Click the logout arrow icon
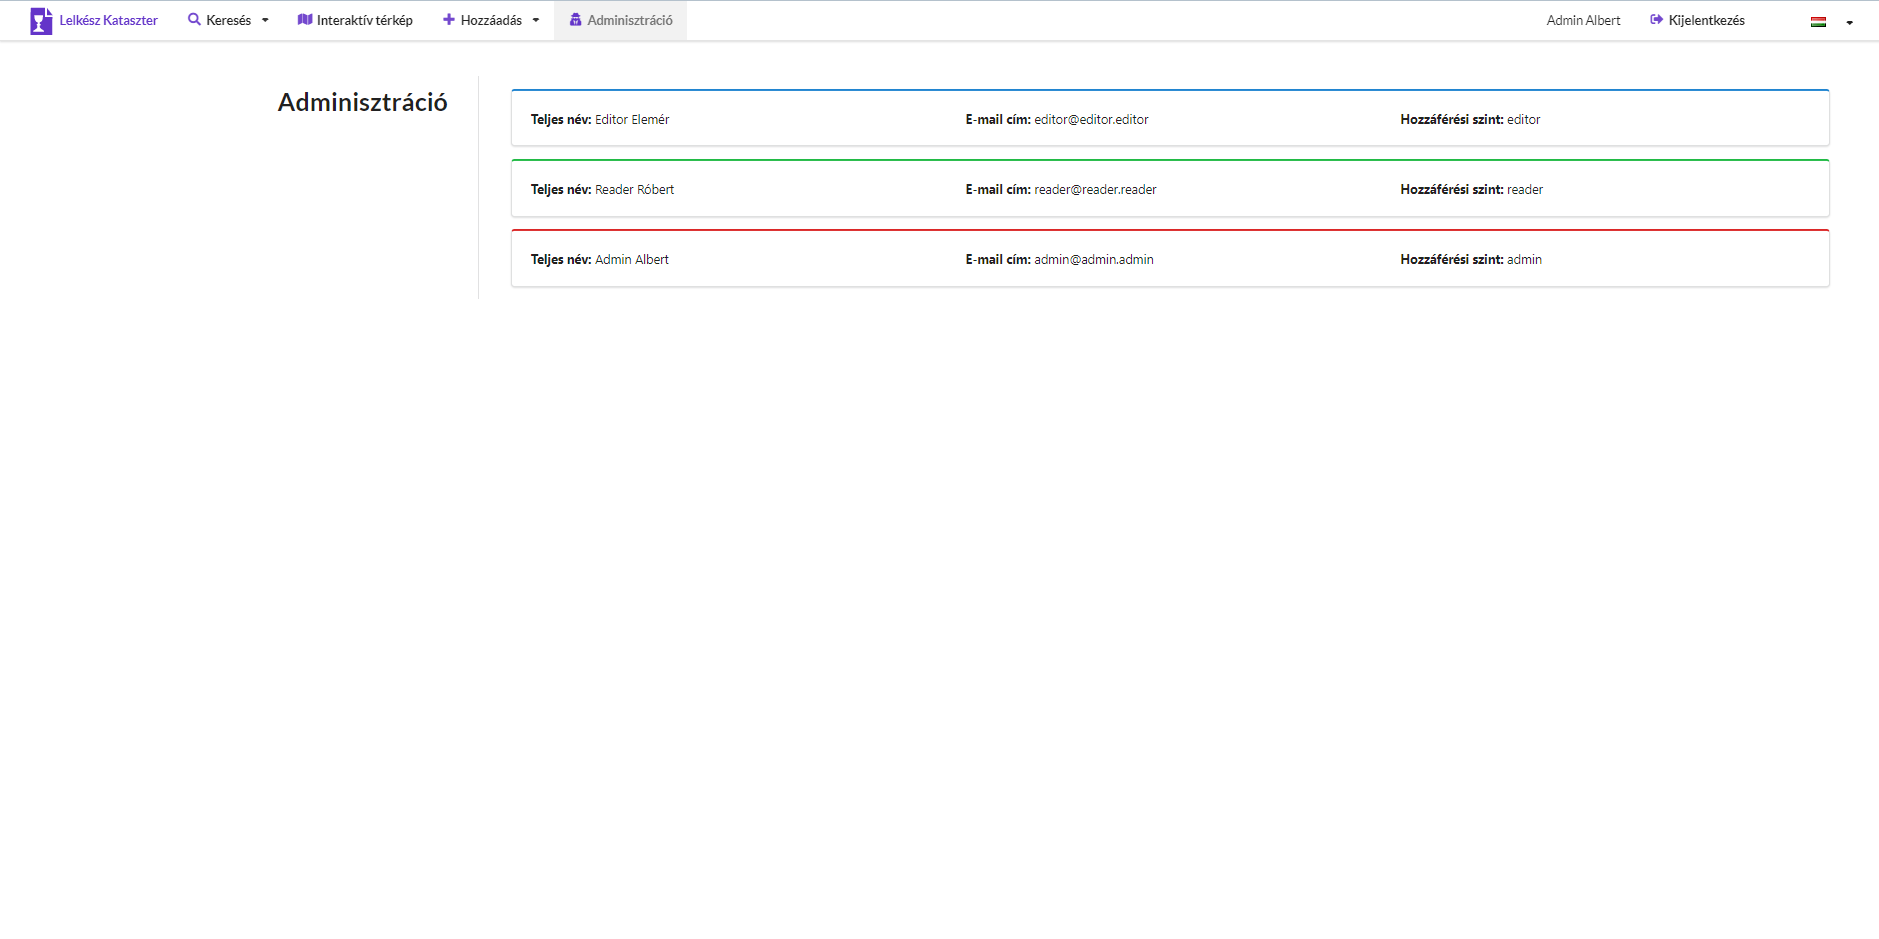The height and width of the screenshot is (939, 1879). pos(1656,20)
